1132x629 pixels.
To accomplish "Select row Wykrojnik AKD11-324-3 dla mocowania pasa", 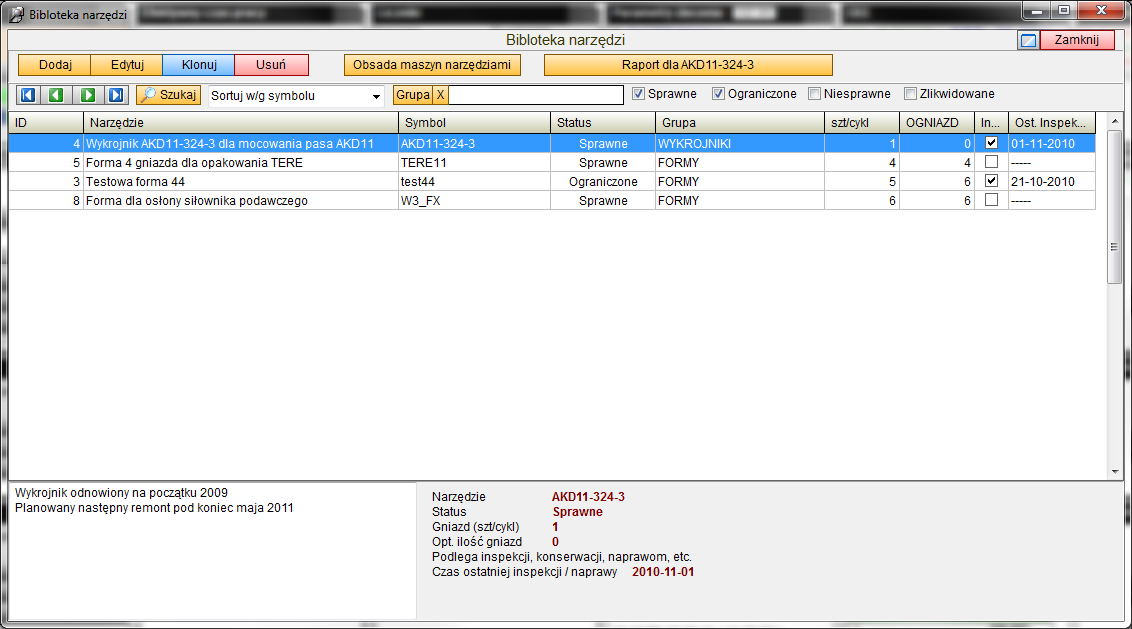I will (552, 144).
